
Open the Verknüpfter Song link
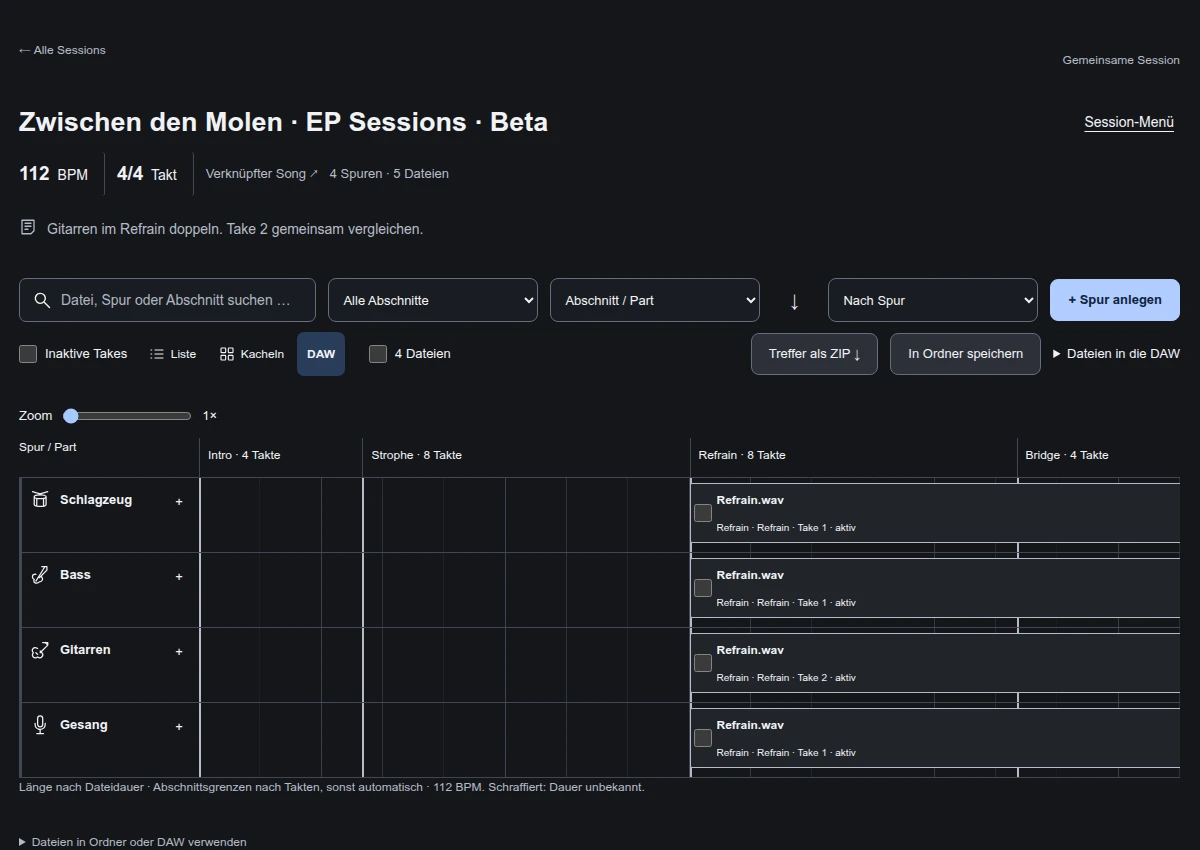pos(262,174)
